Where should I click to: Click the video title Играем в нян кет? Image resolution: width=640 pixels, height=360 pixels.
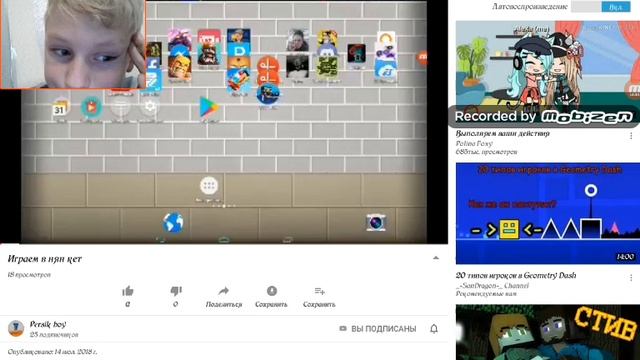click(45, 259)
